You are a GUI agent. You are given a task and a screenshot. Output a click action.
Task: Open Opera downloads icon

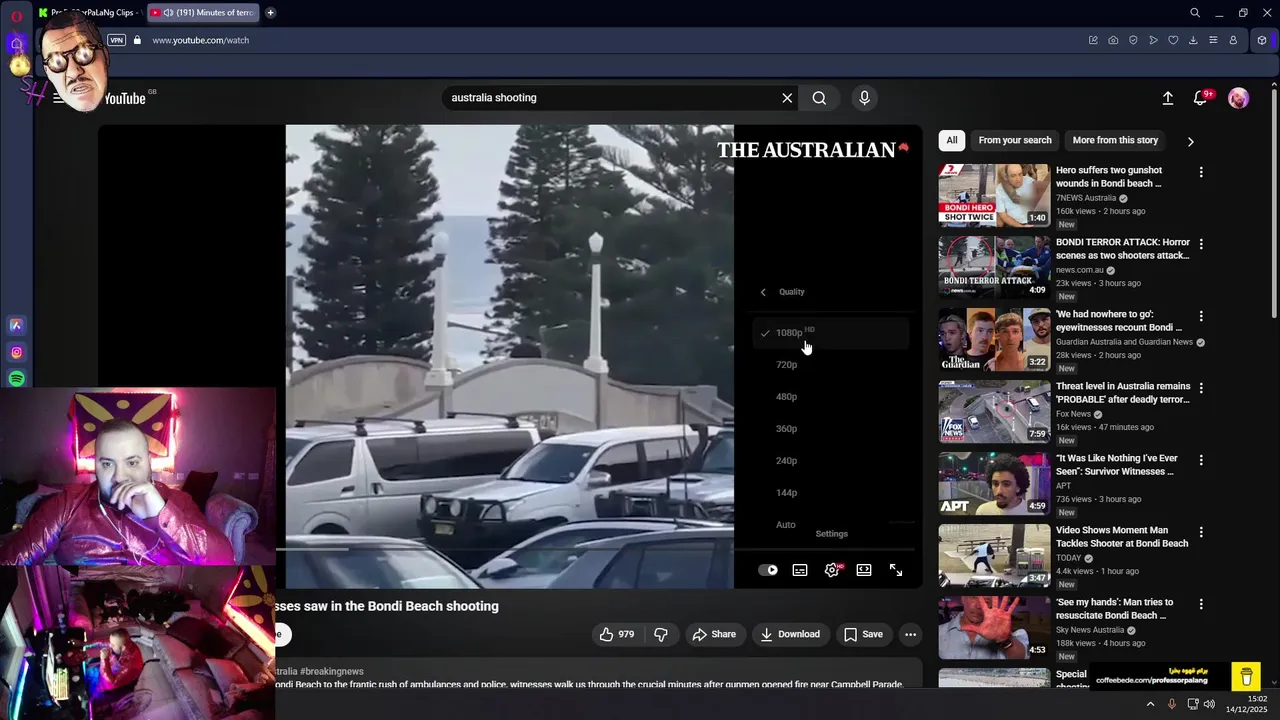tap(1193, 40)
